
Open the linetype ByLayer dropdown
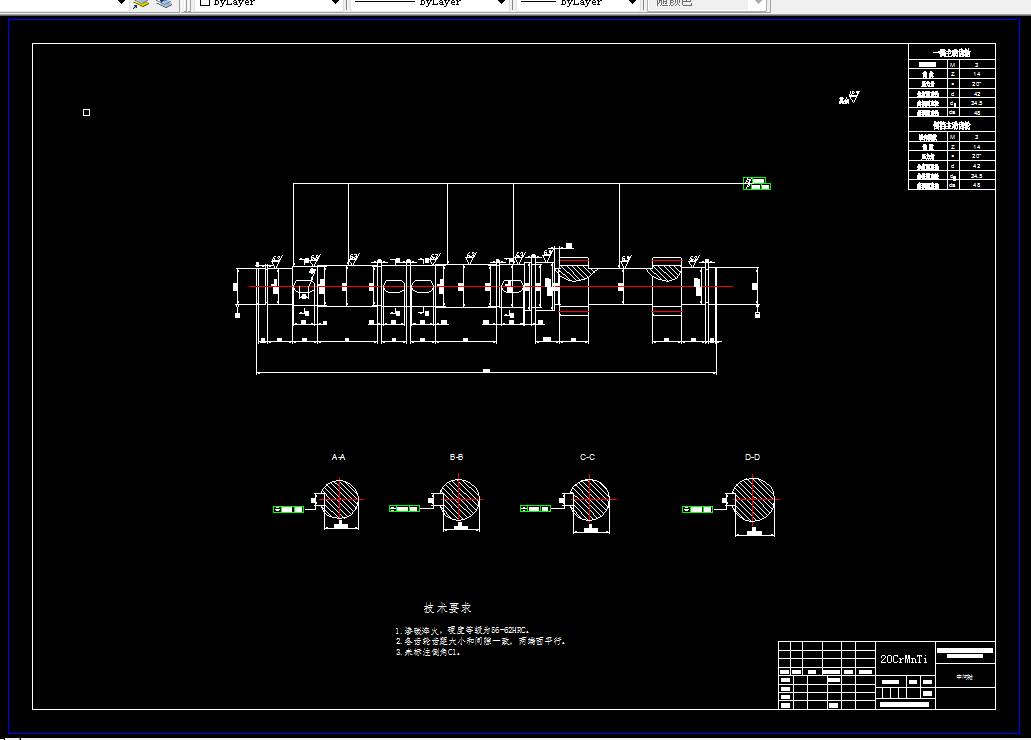429,3
